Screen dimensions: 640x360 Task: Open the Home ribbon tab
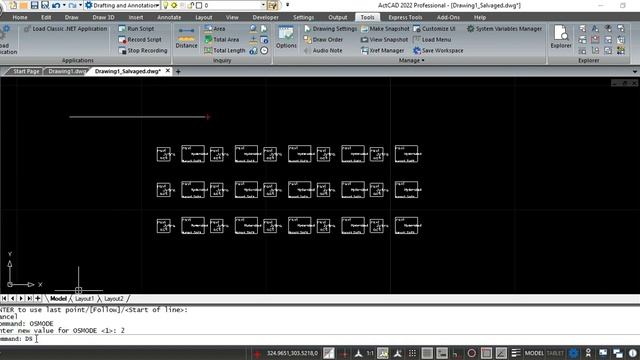tap(20, 17)
